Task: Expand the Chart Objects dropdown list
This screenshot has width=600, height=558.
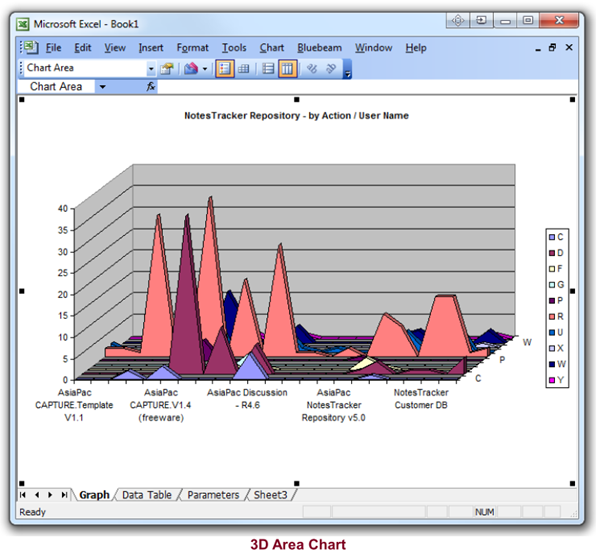Action: tap(151, 68)
